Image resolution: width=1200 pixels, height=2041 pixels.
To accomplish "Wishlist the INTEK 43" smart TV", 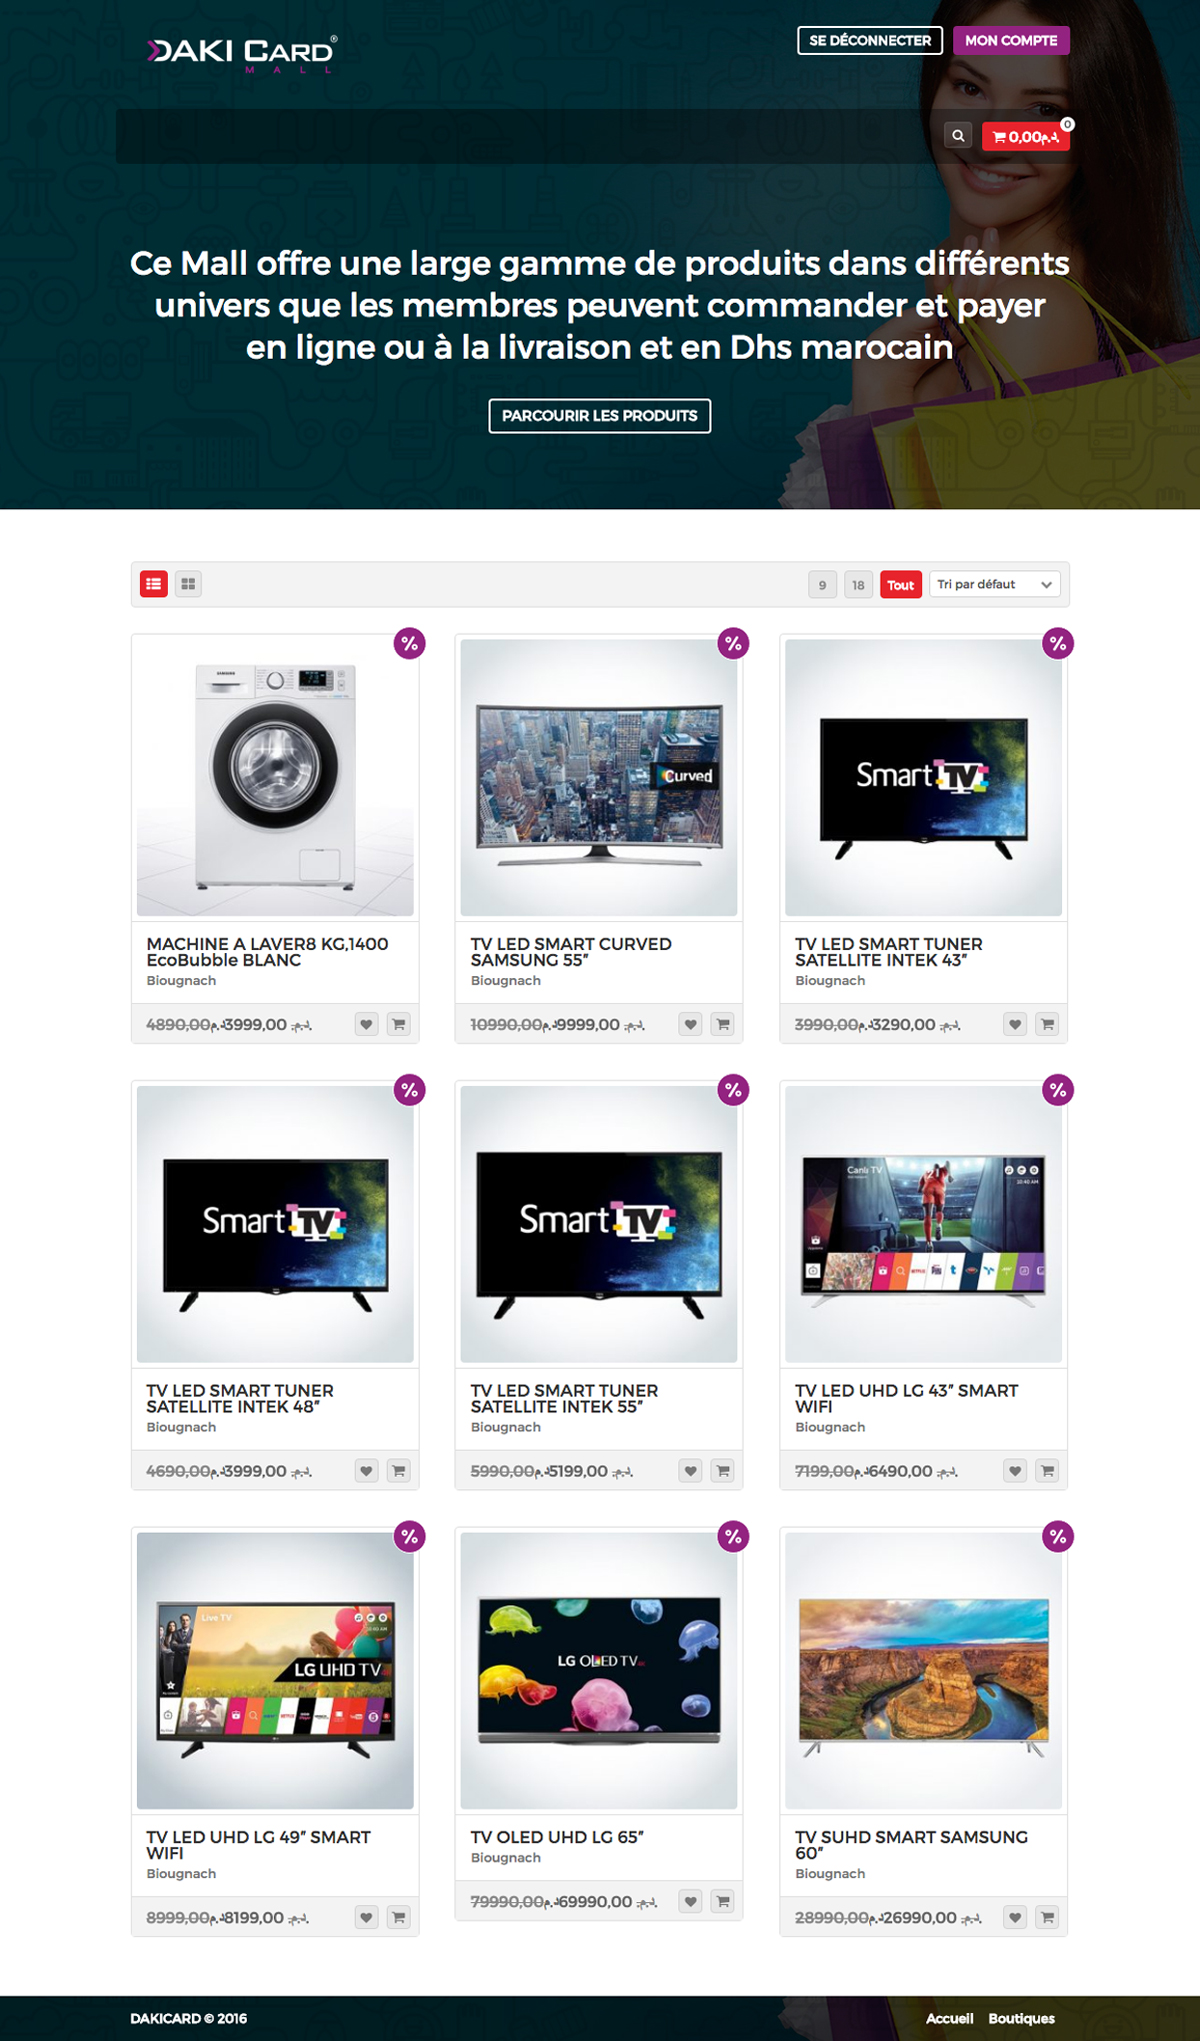I will (x=1015, y=1024).
